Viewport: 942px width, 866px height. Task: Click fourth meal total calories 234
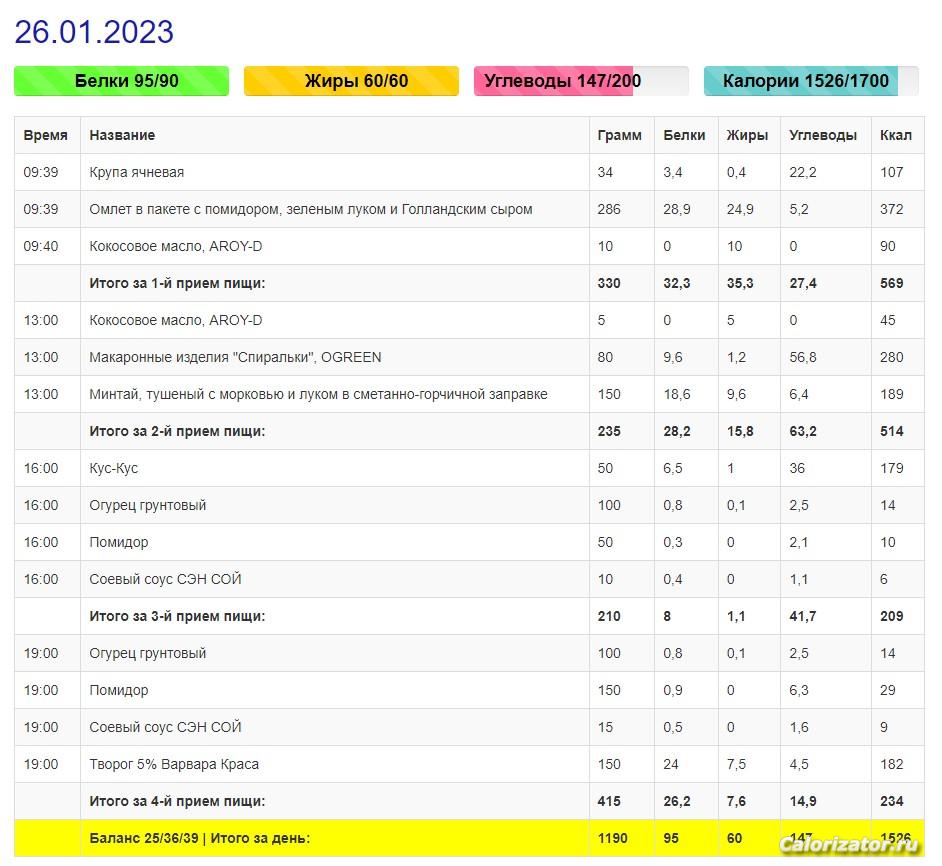pyautogui.click(x=892, y=802)
